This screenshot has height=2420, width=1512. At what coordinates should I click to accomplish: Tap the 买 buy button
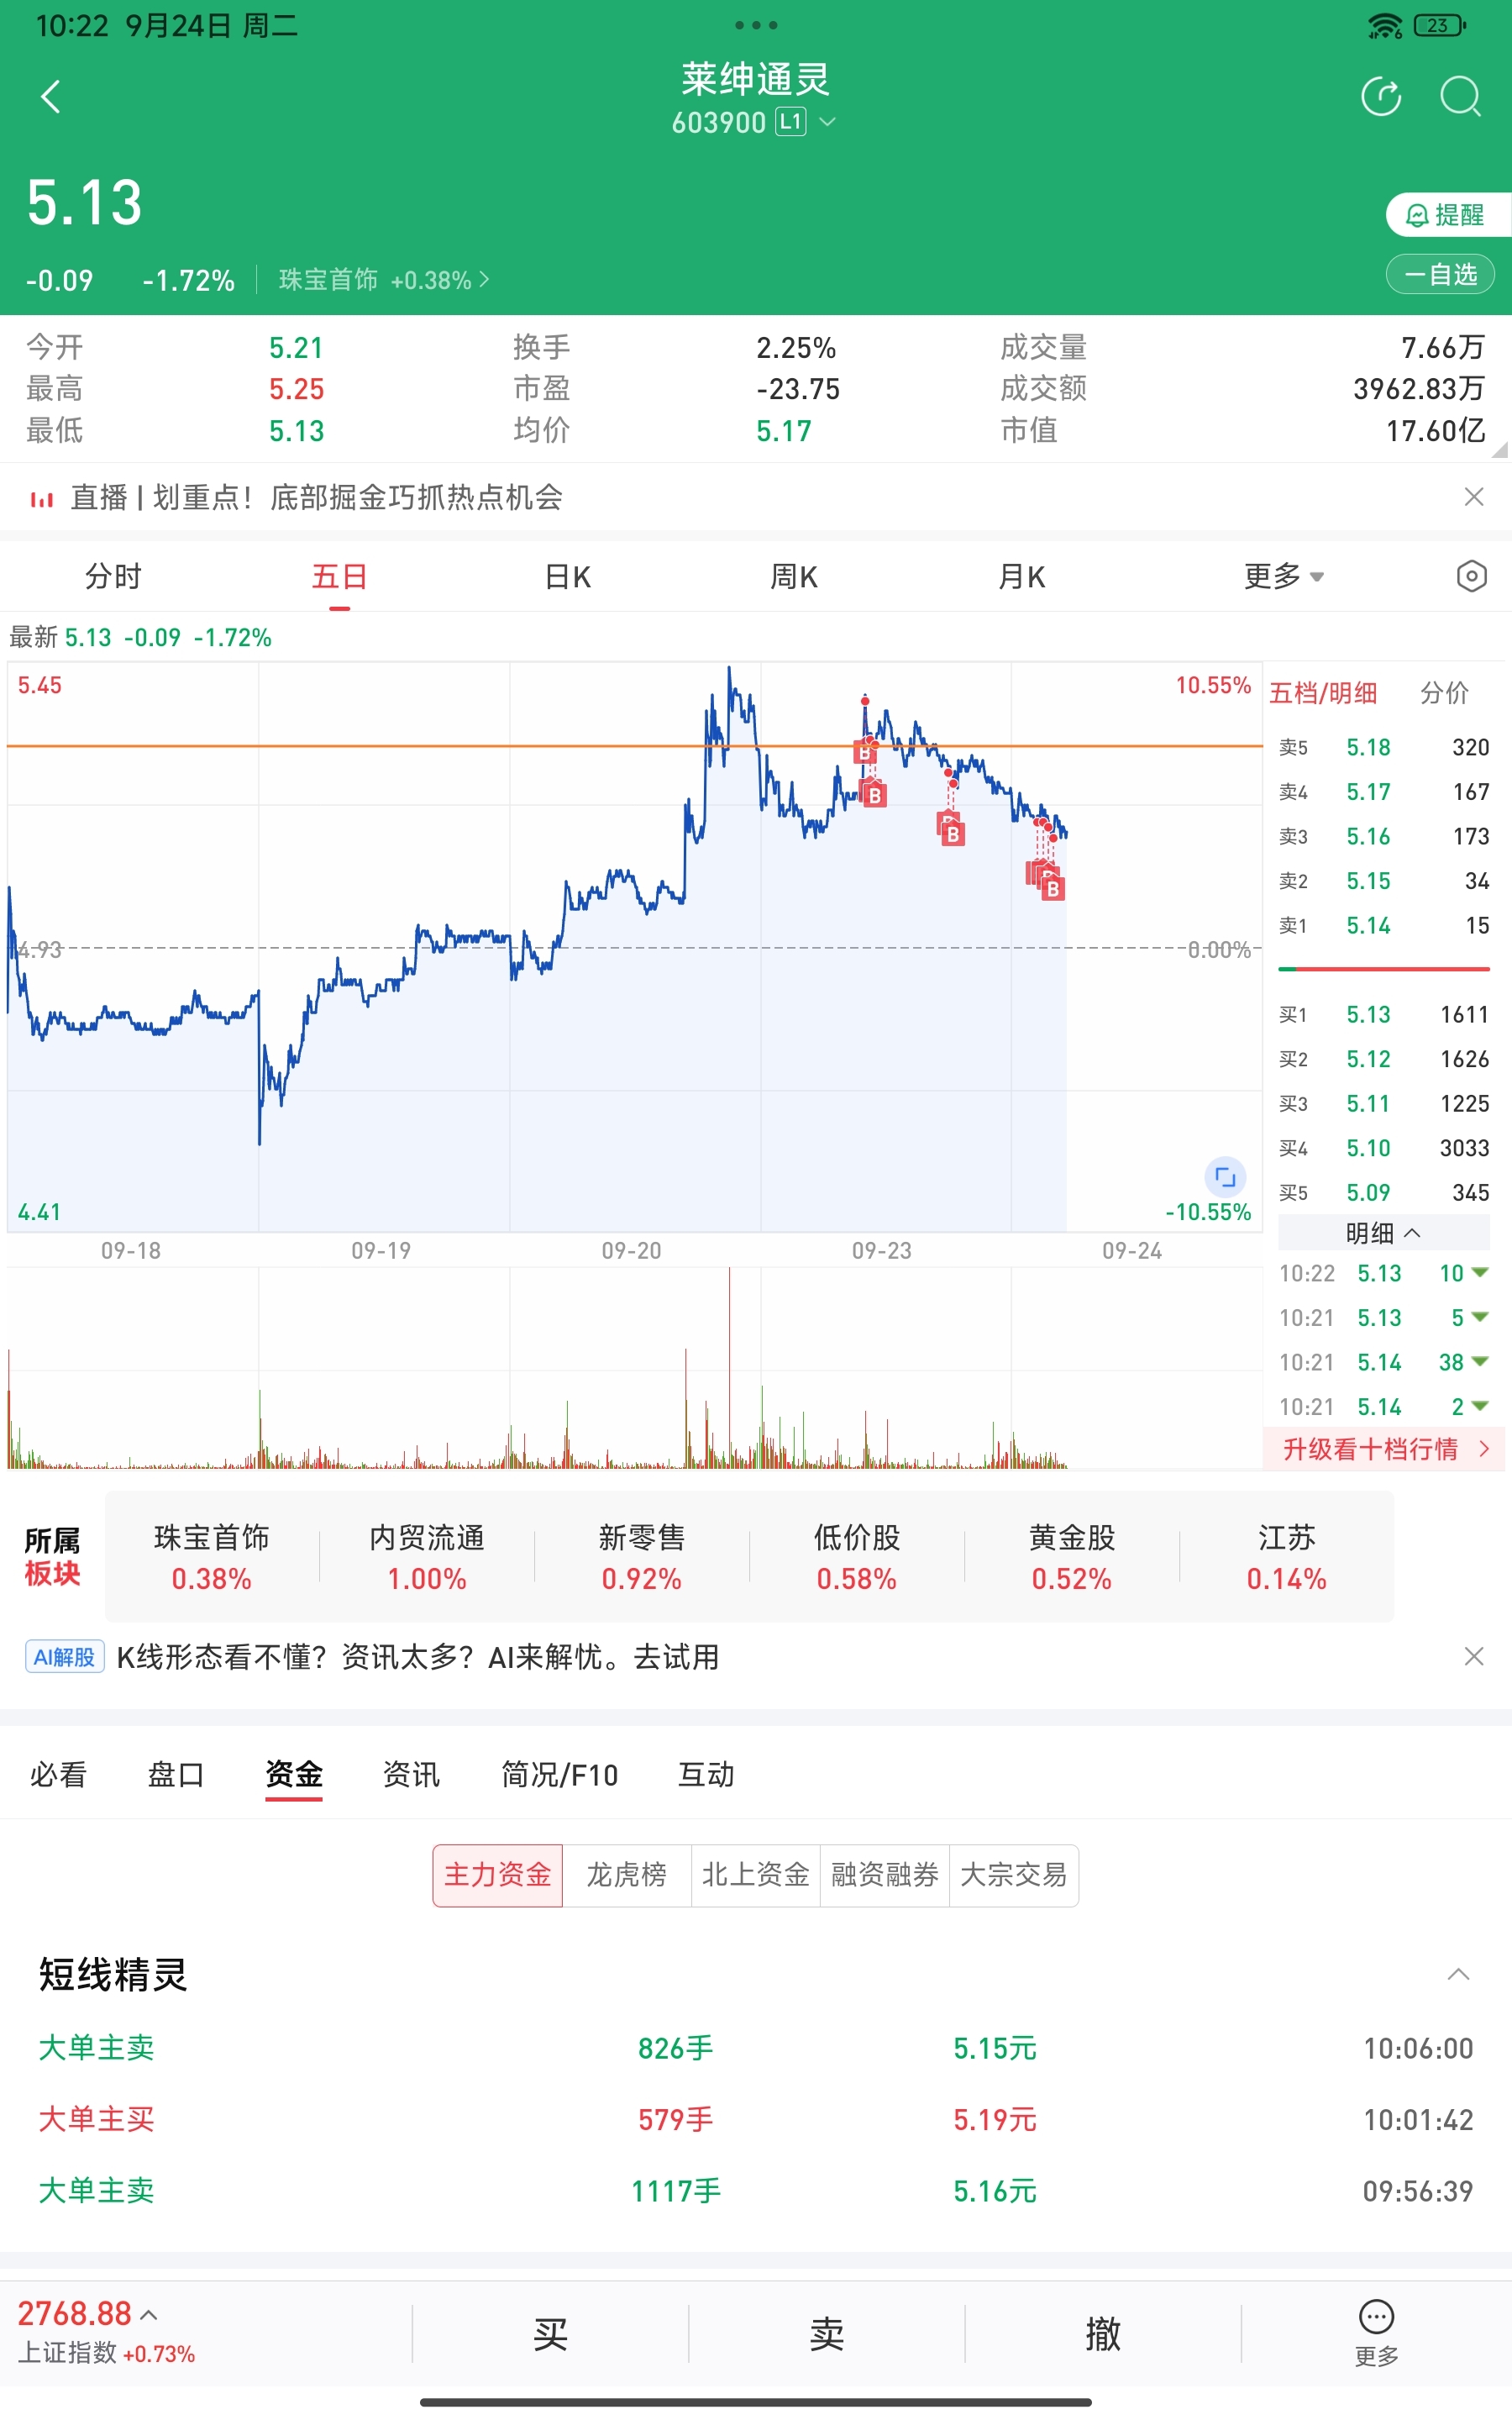click(x=550, y=2334)
